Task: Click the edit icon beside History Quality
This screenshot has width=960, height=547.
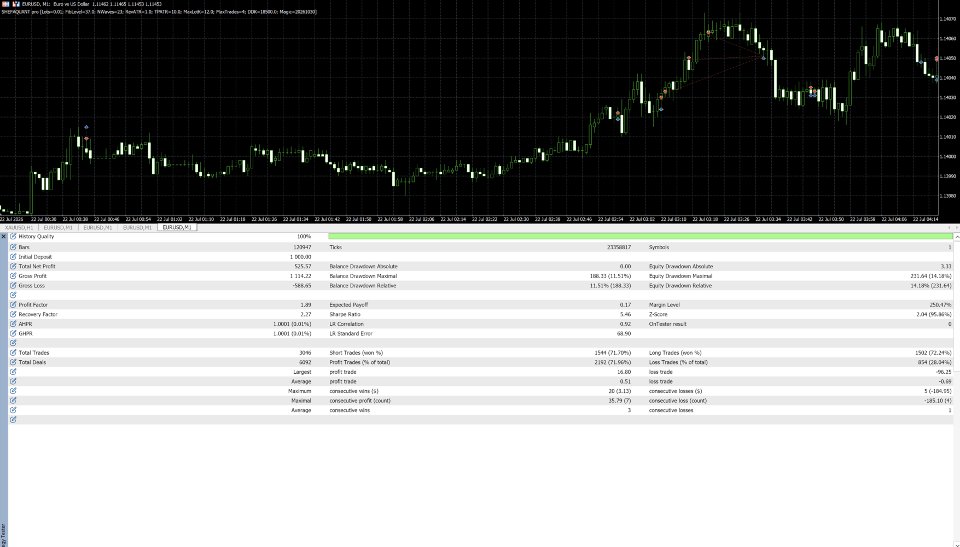Action: pyautogui.click(x=13, y=236)
